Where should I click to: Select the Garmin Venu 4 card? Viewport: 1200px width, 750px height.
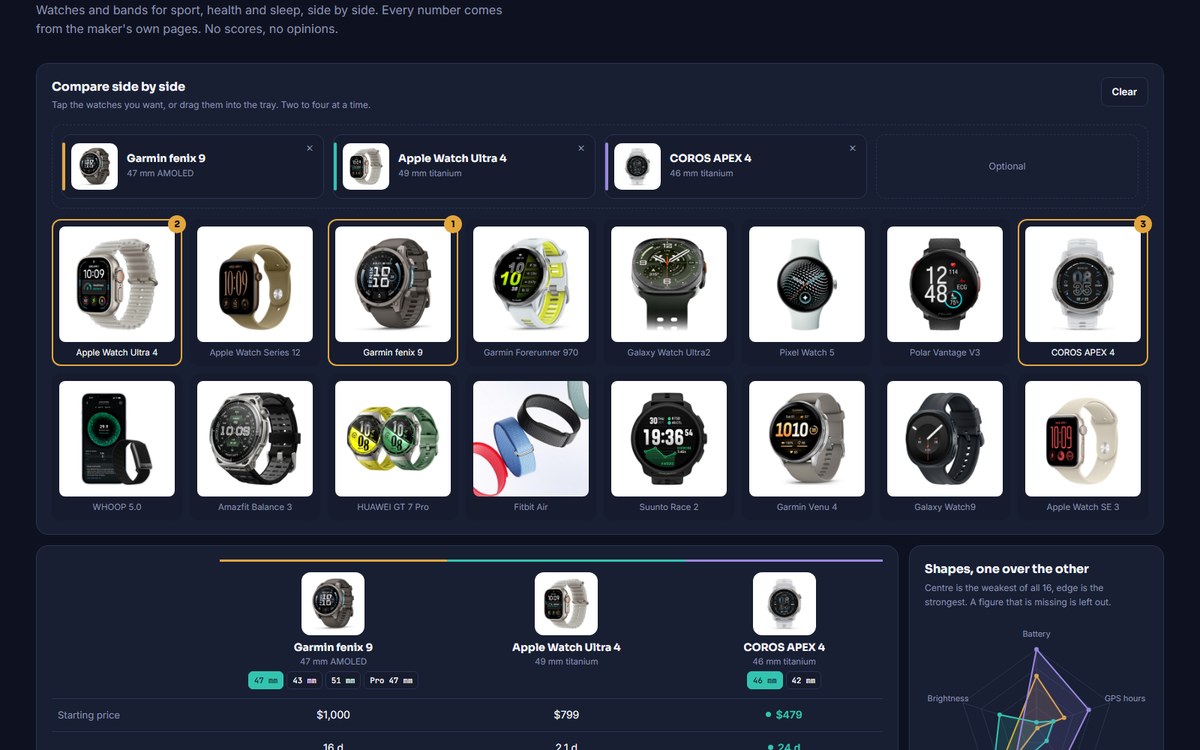[807, 447]
